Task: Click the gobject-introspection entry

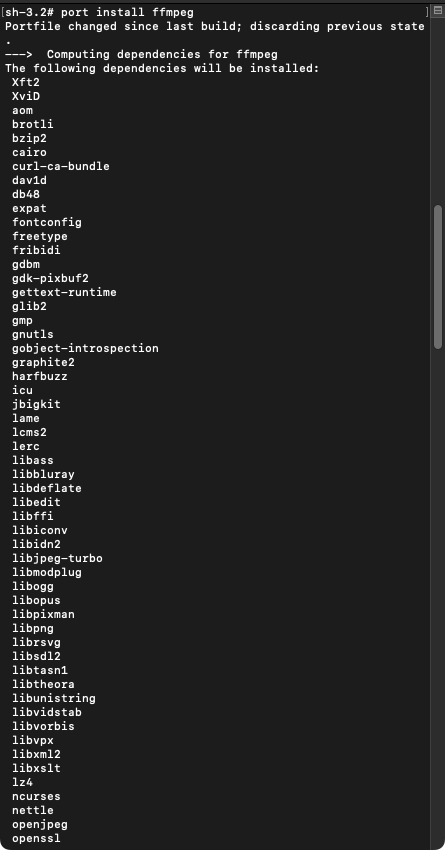Action: click(x=86, y=348)
